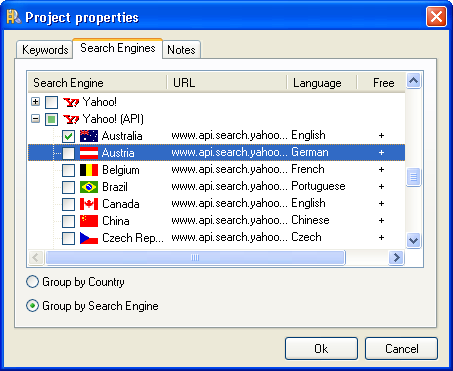Select the Australia row label
453x371 pixels.
(122, 136)
